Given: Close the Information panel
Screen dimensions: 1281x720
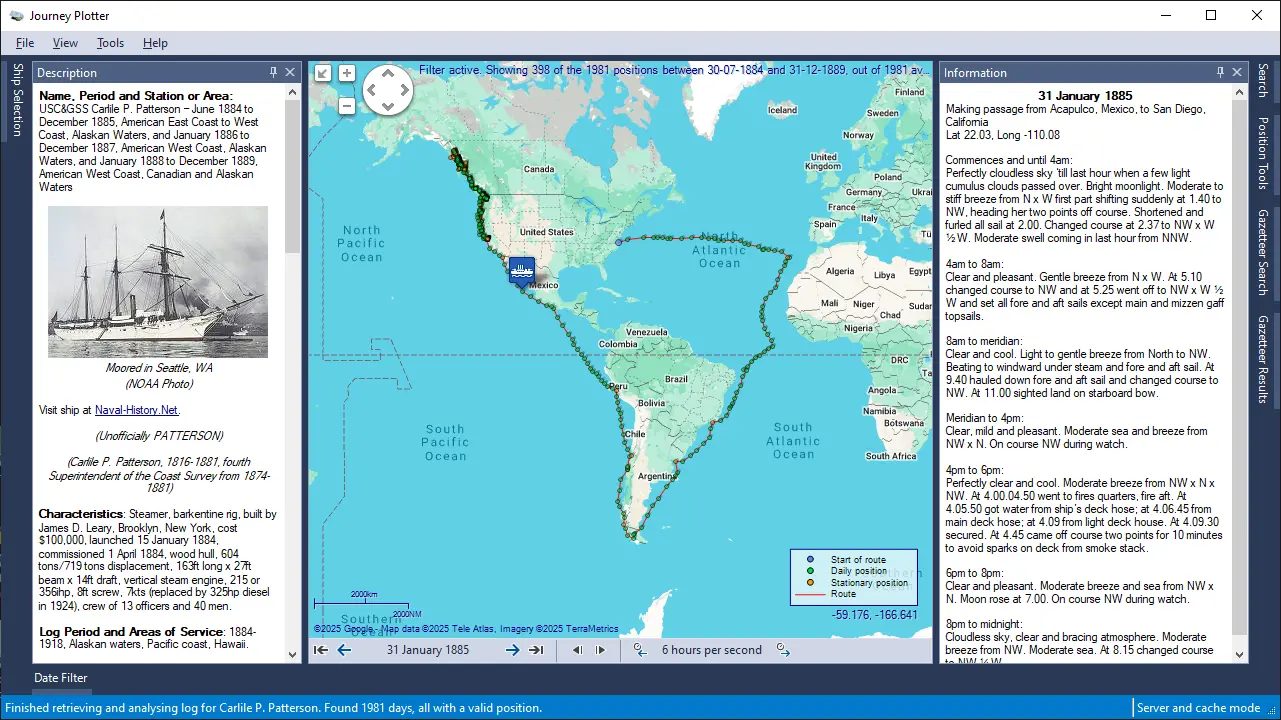Looking at the screenshot, I should point(1237,72).
